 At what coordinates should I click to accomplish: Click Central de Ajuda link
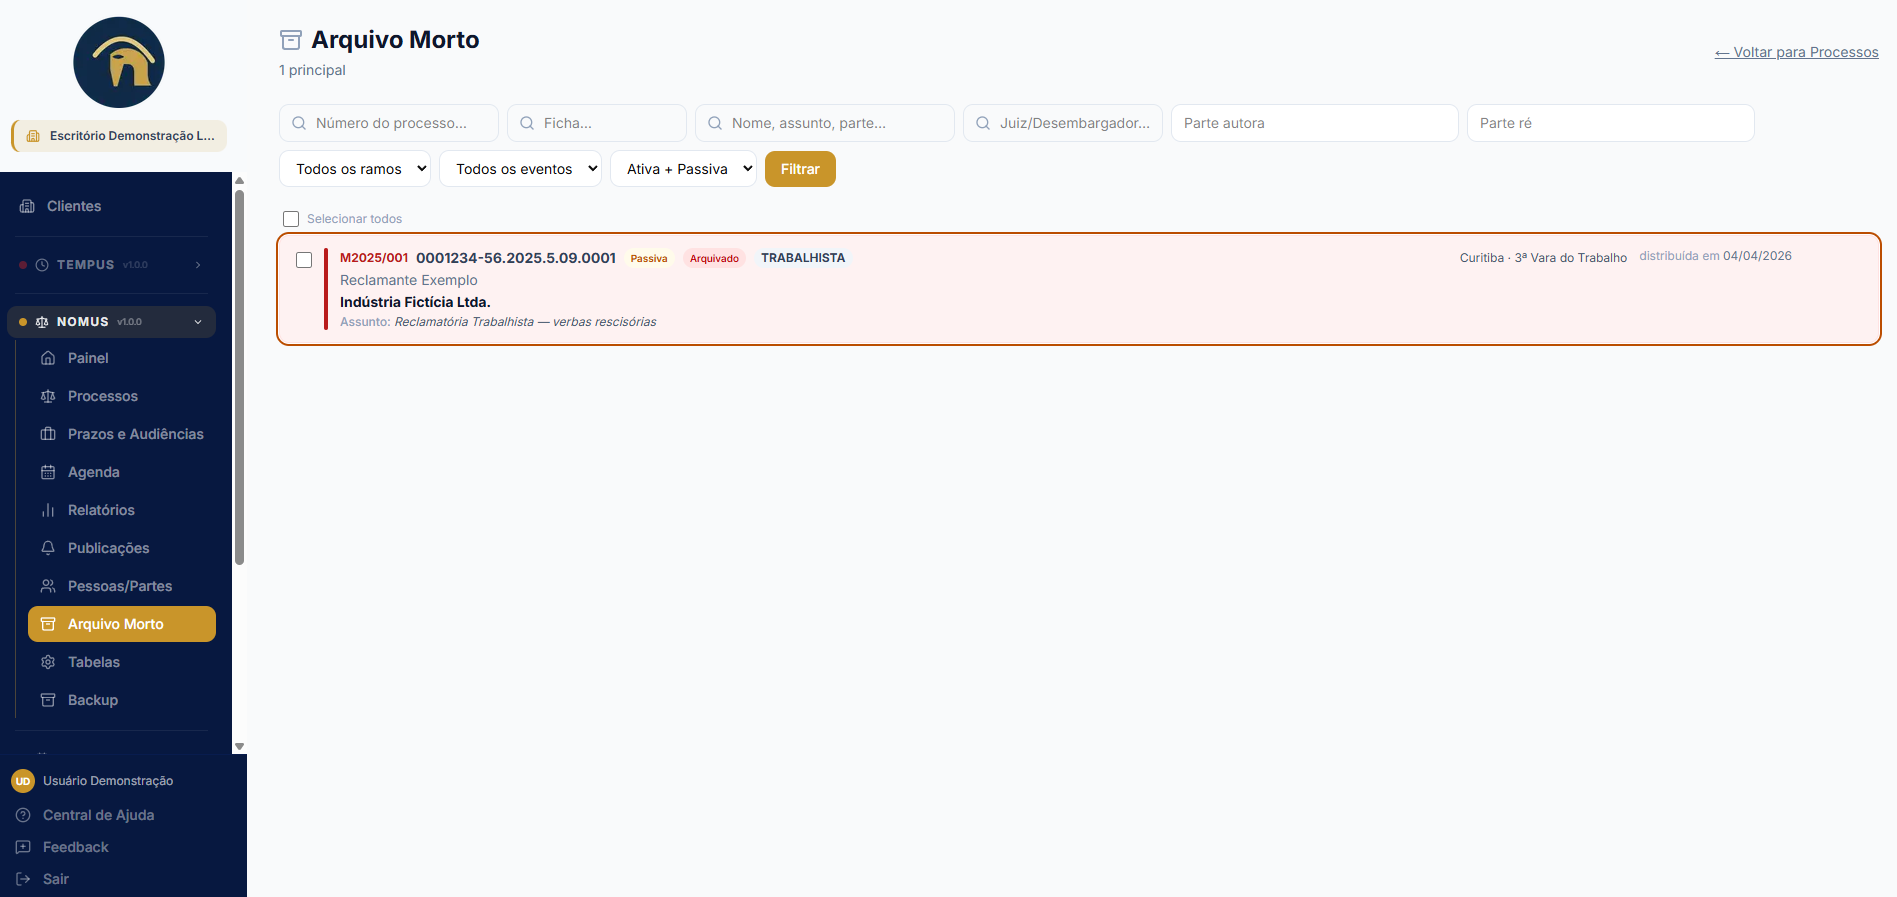click(x=98, y=815)
